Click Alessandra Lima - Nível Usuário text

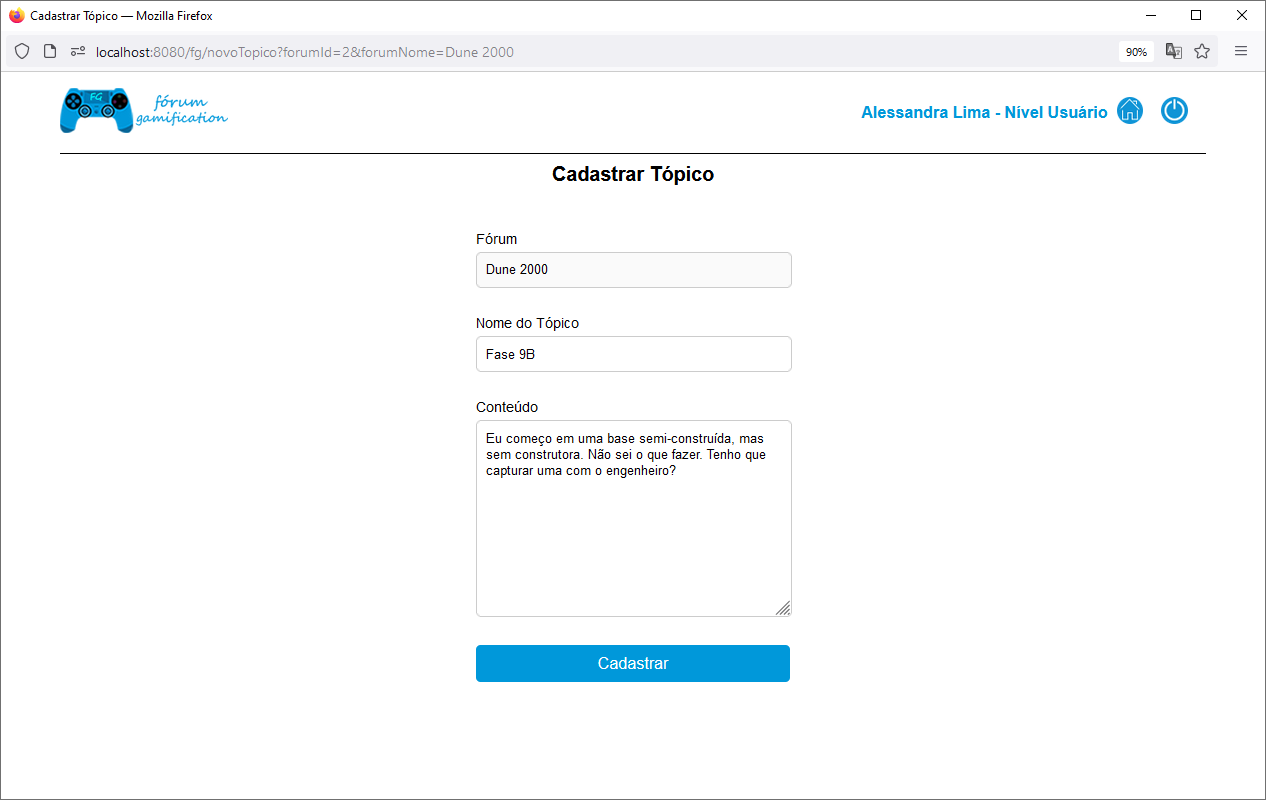[984, 112]
